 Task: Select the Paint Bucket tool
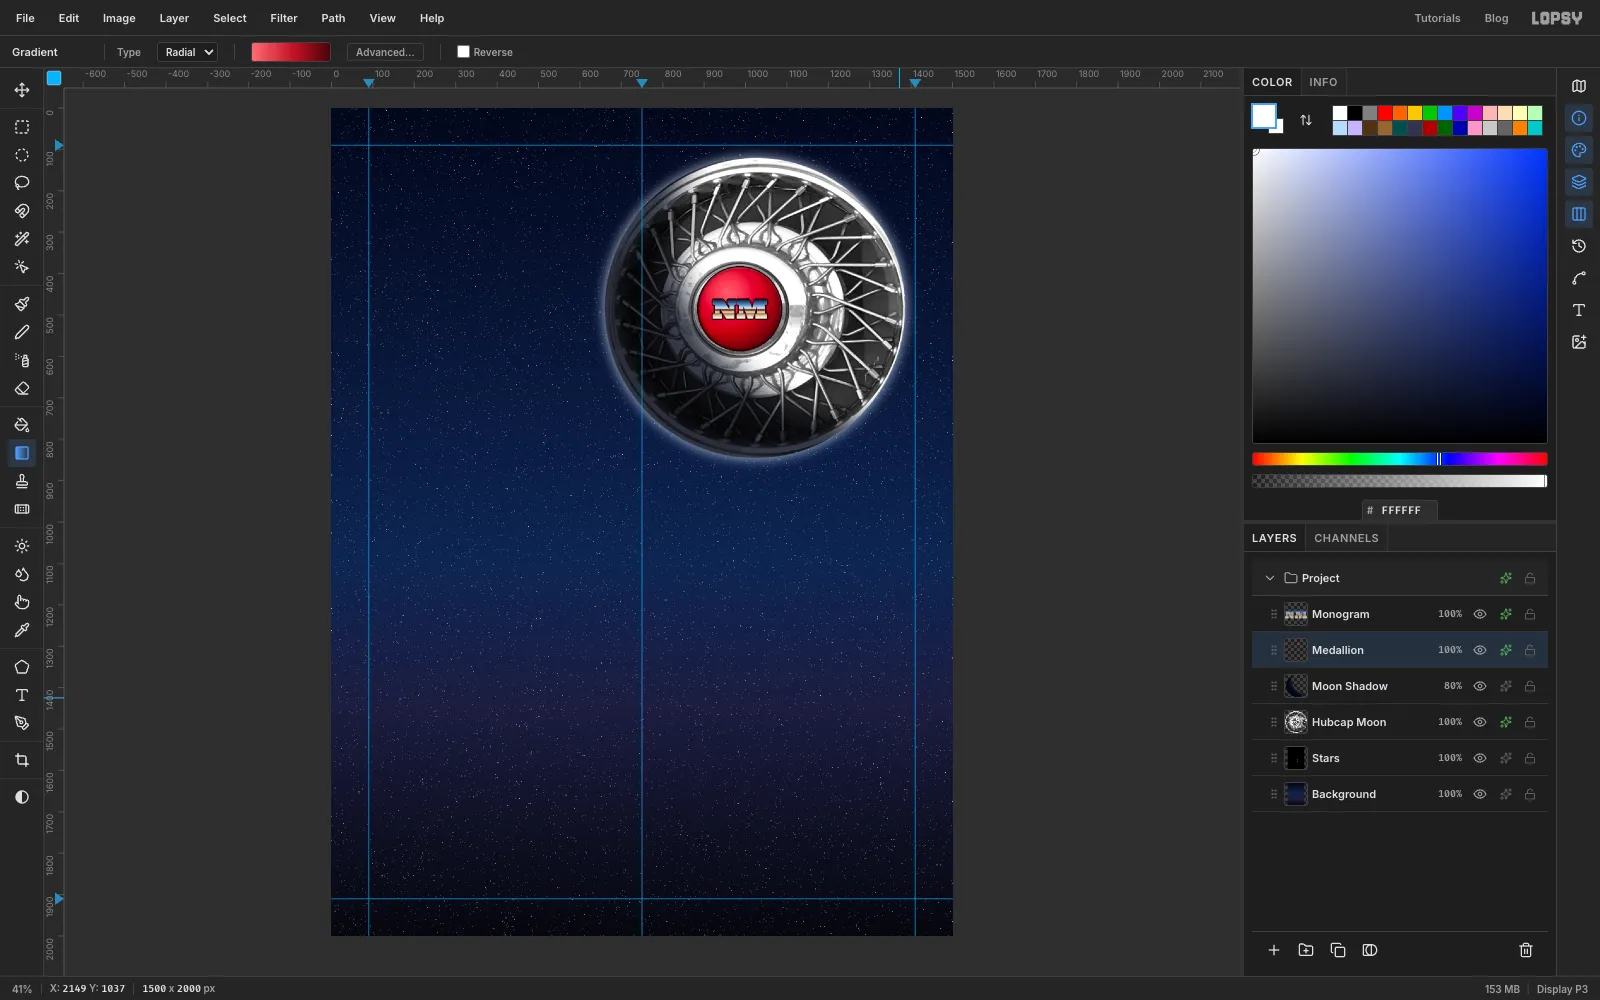coord(22,425)
